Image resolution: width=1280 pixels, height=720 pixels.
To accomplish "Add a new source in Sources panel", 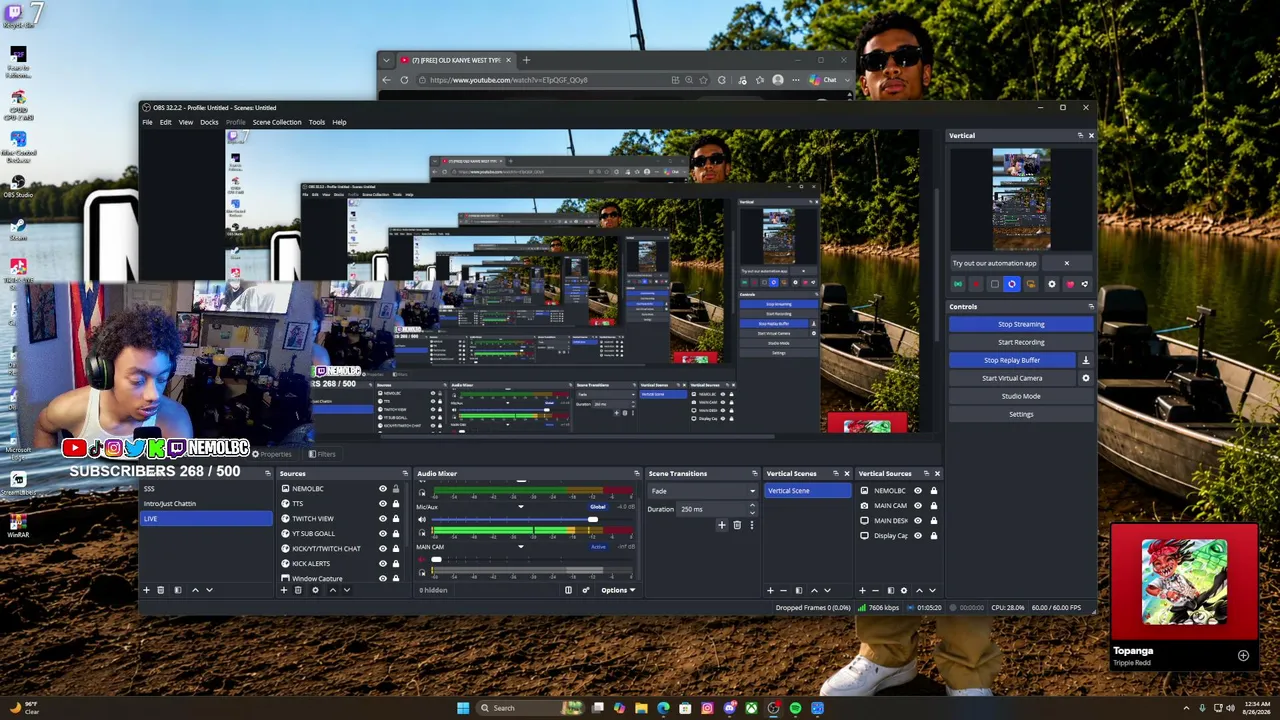I will (284, 590).
